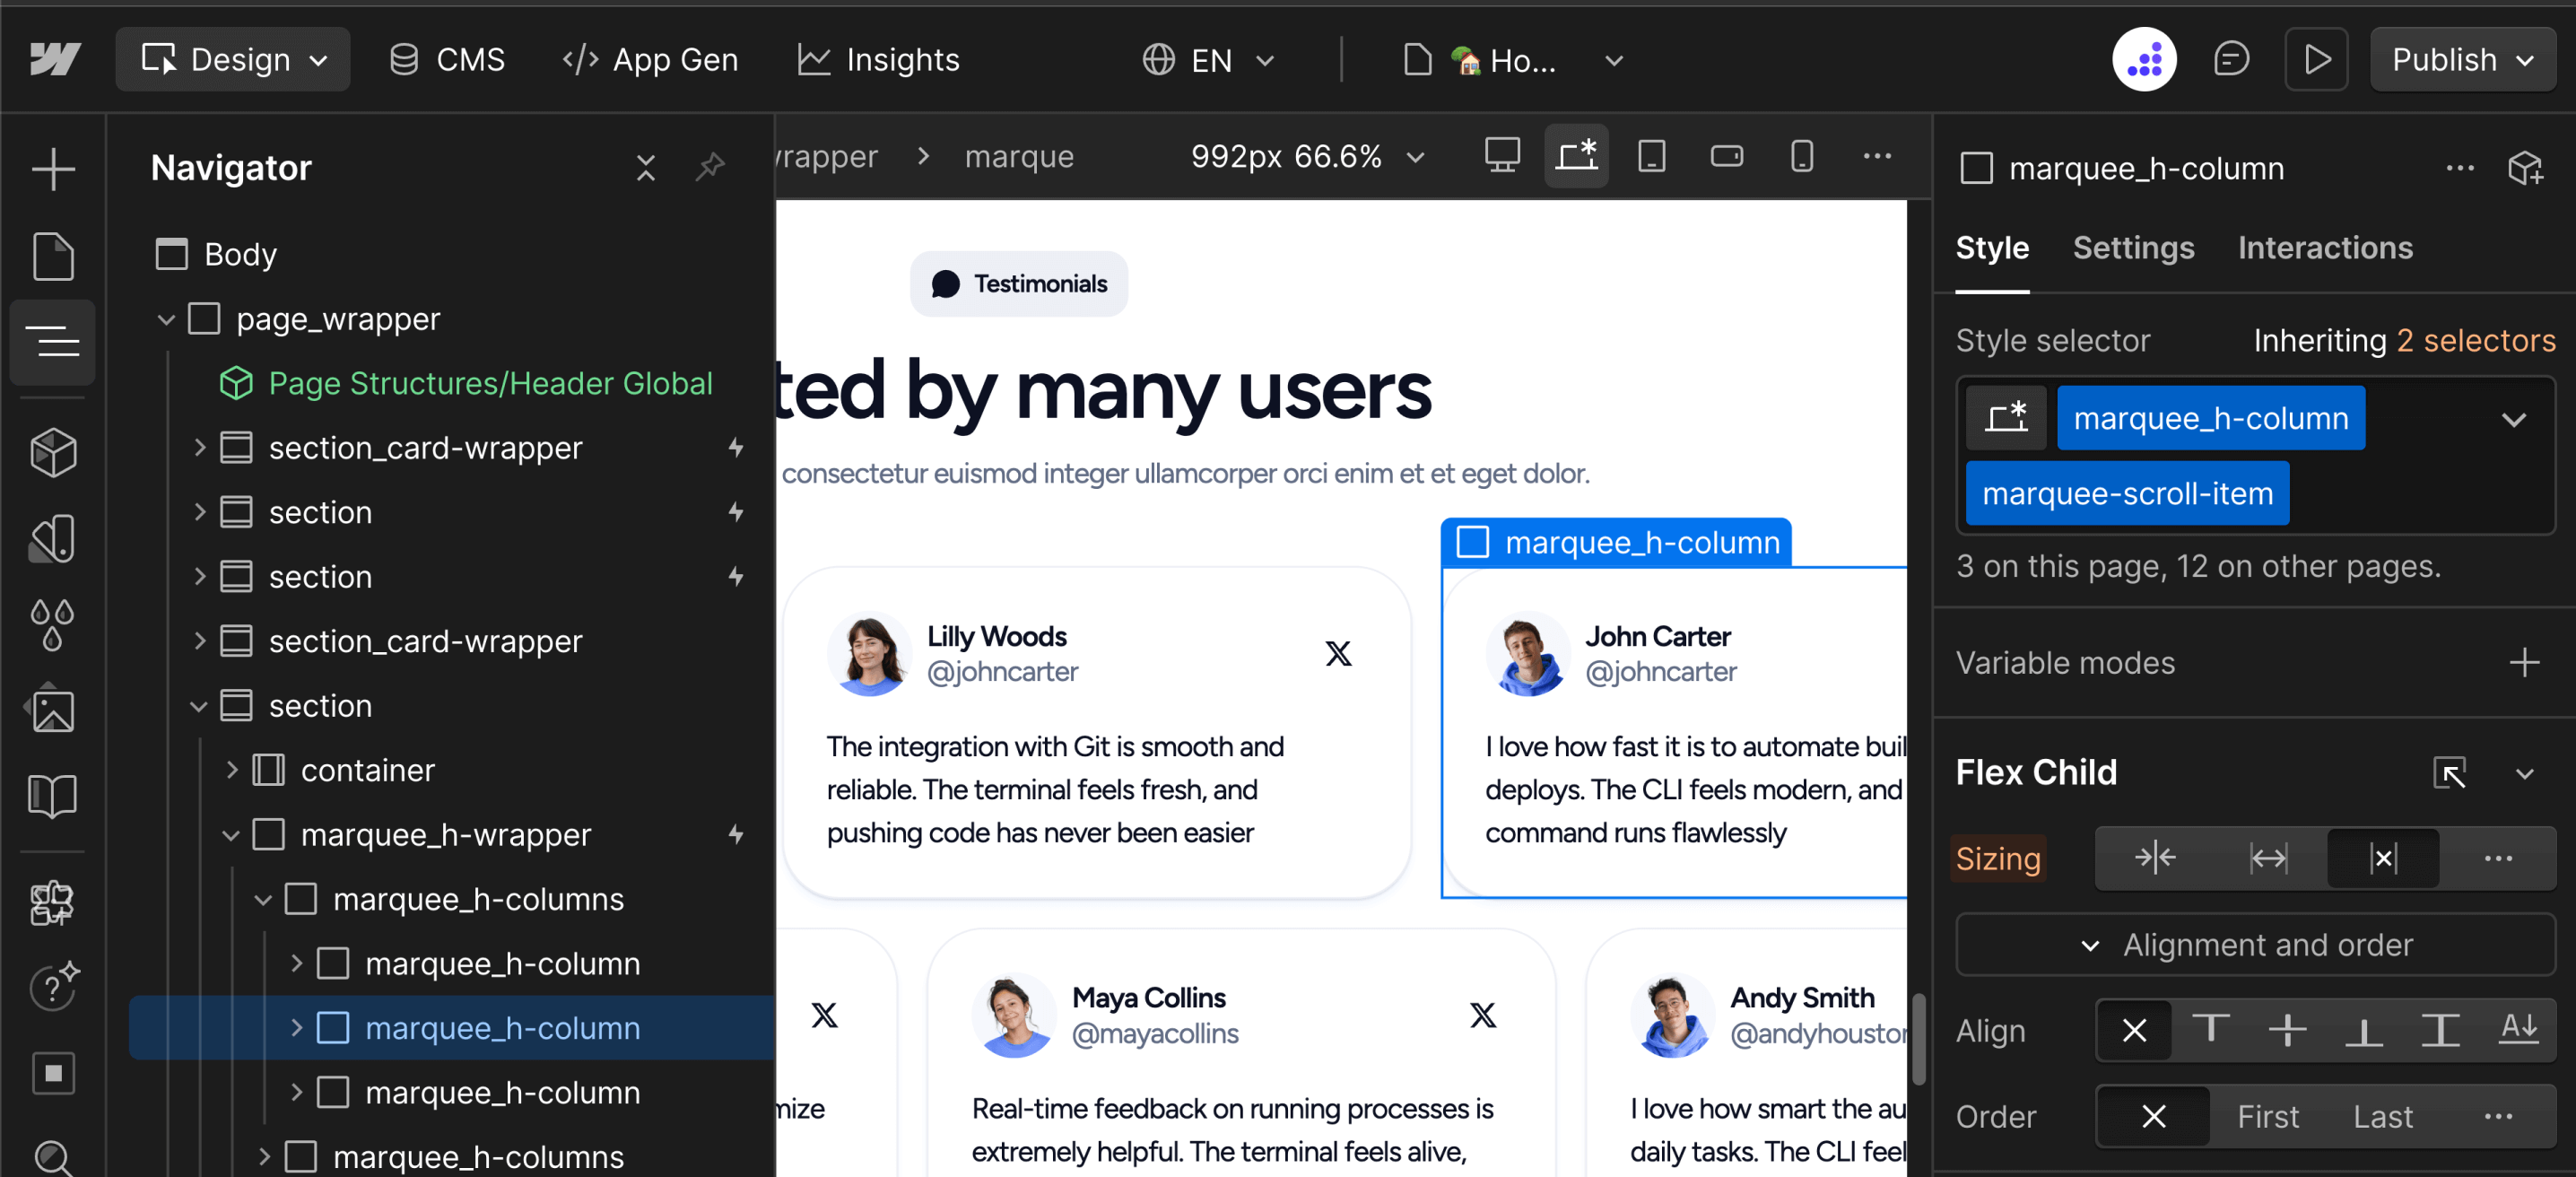The height and width of the screenshot is (1177, 2576).
Task: Open the Home page selector dropdown
Action: click(1512, 60)
